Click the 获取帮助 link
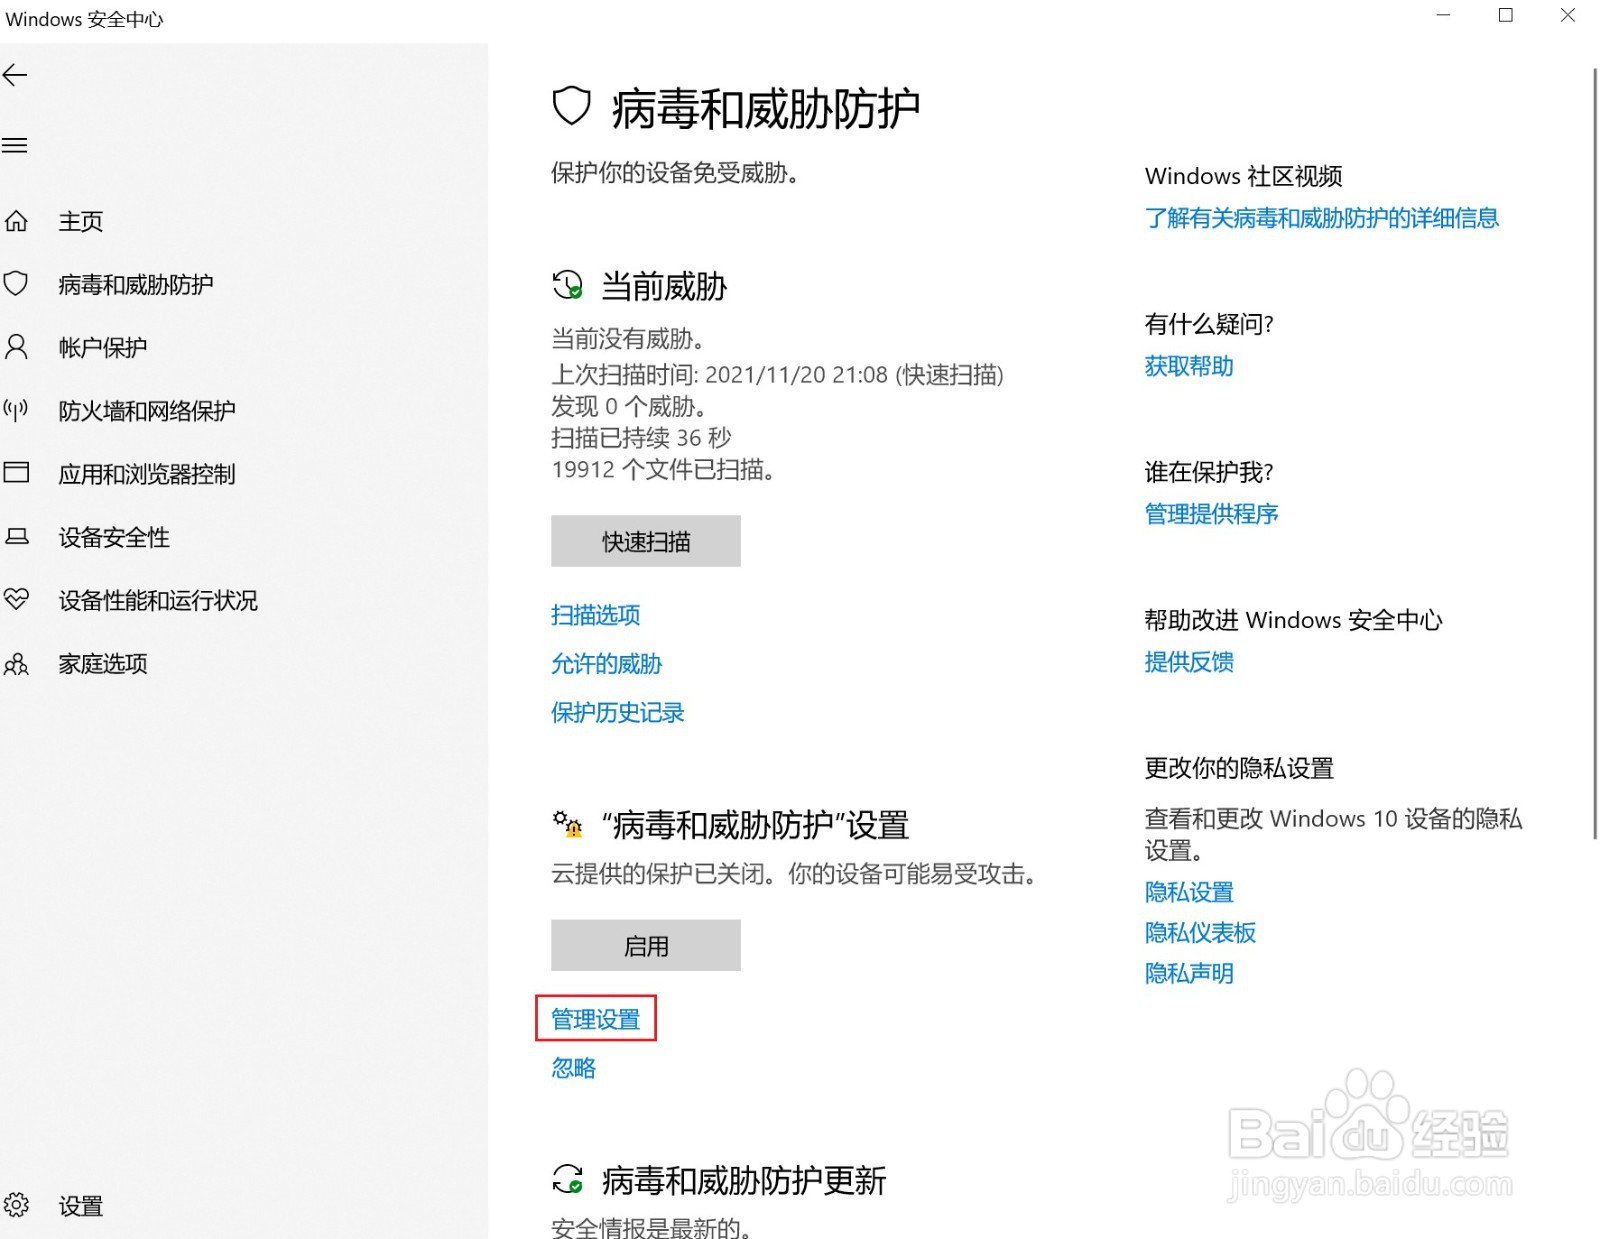Image resolution: width=1600 pixels, height=1239 pixels. coord(1189,365)
